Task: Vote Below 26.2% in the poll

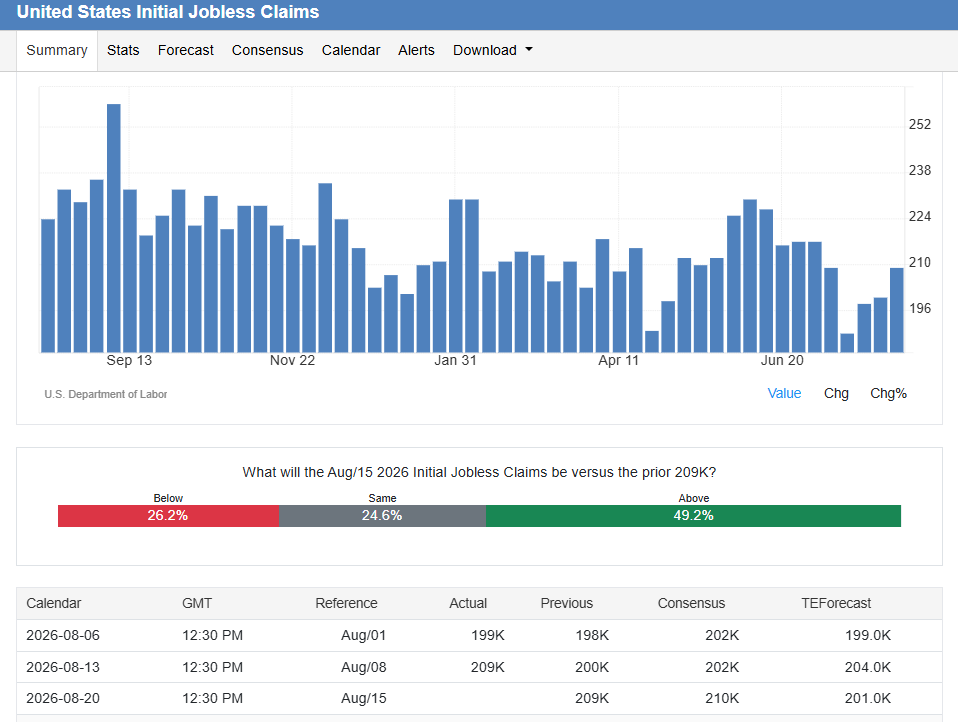Action: coord(168,516)
